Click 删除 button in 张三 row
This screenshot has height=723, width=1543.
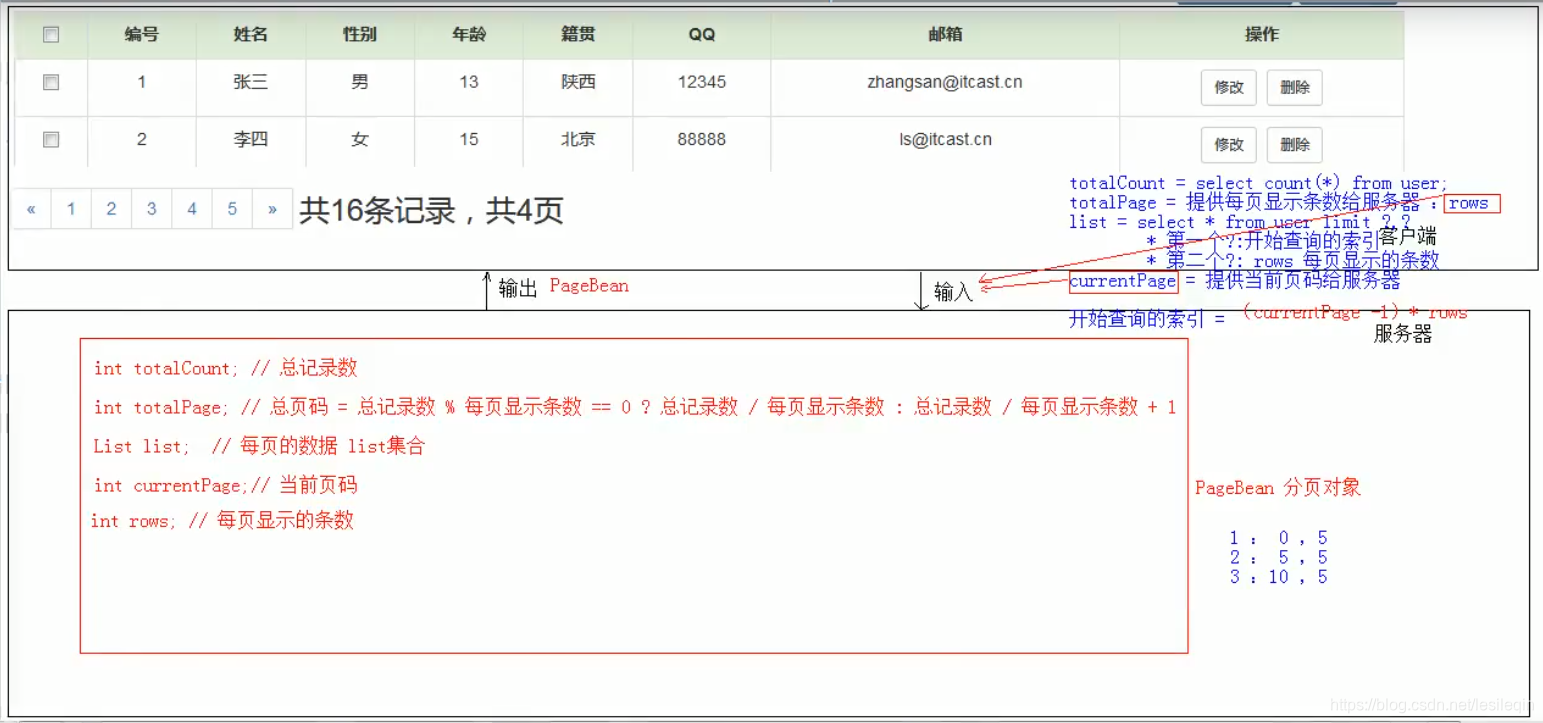1294,87
